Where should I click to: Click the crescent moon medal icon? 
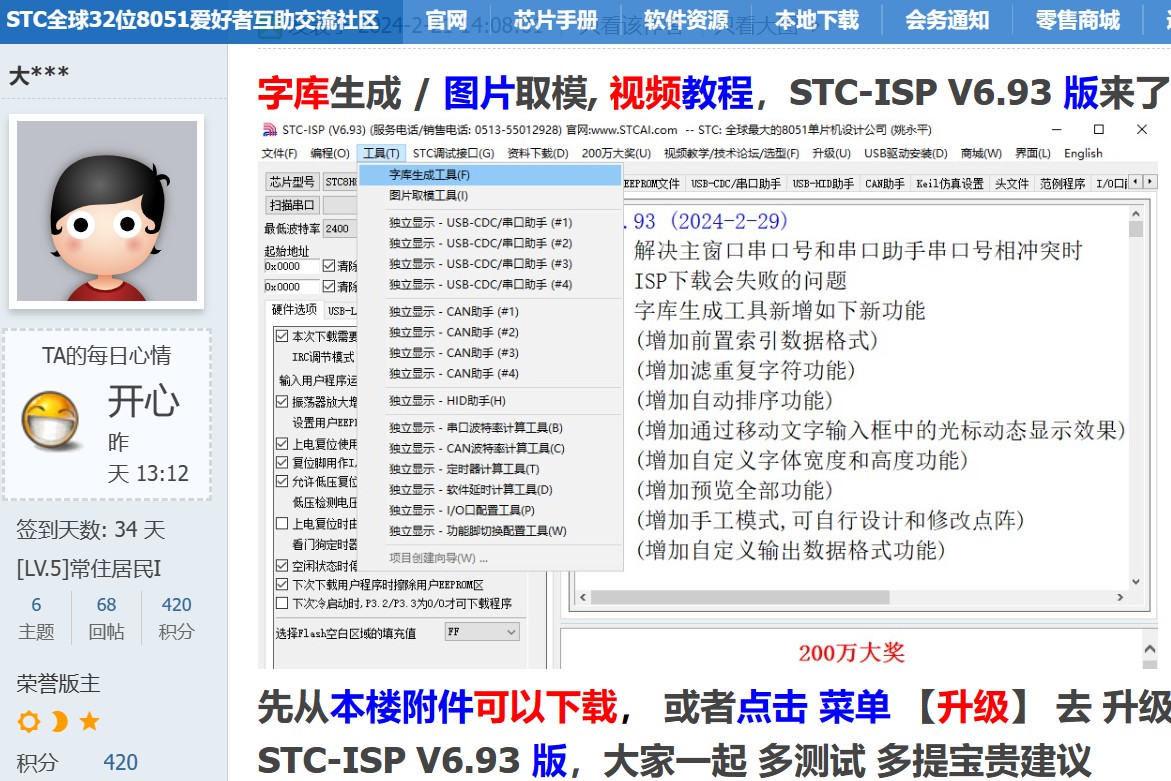tap(59, 721)
